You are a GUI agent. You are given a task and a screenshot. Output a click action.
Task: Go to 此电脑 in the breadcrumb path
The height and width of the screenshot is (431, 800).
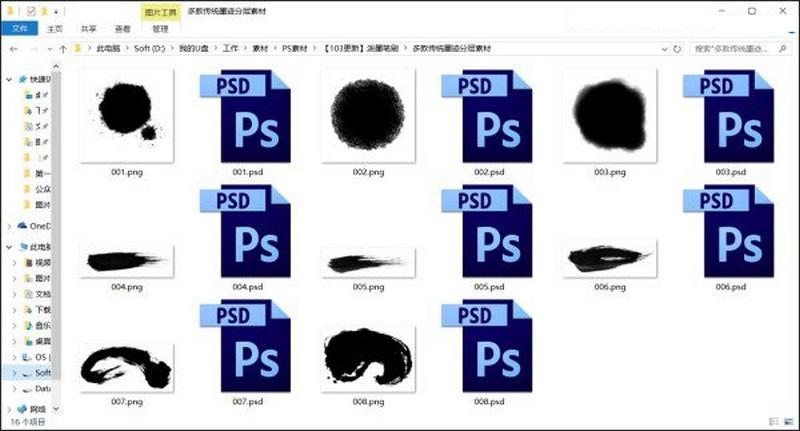point(108,48)
